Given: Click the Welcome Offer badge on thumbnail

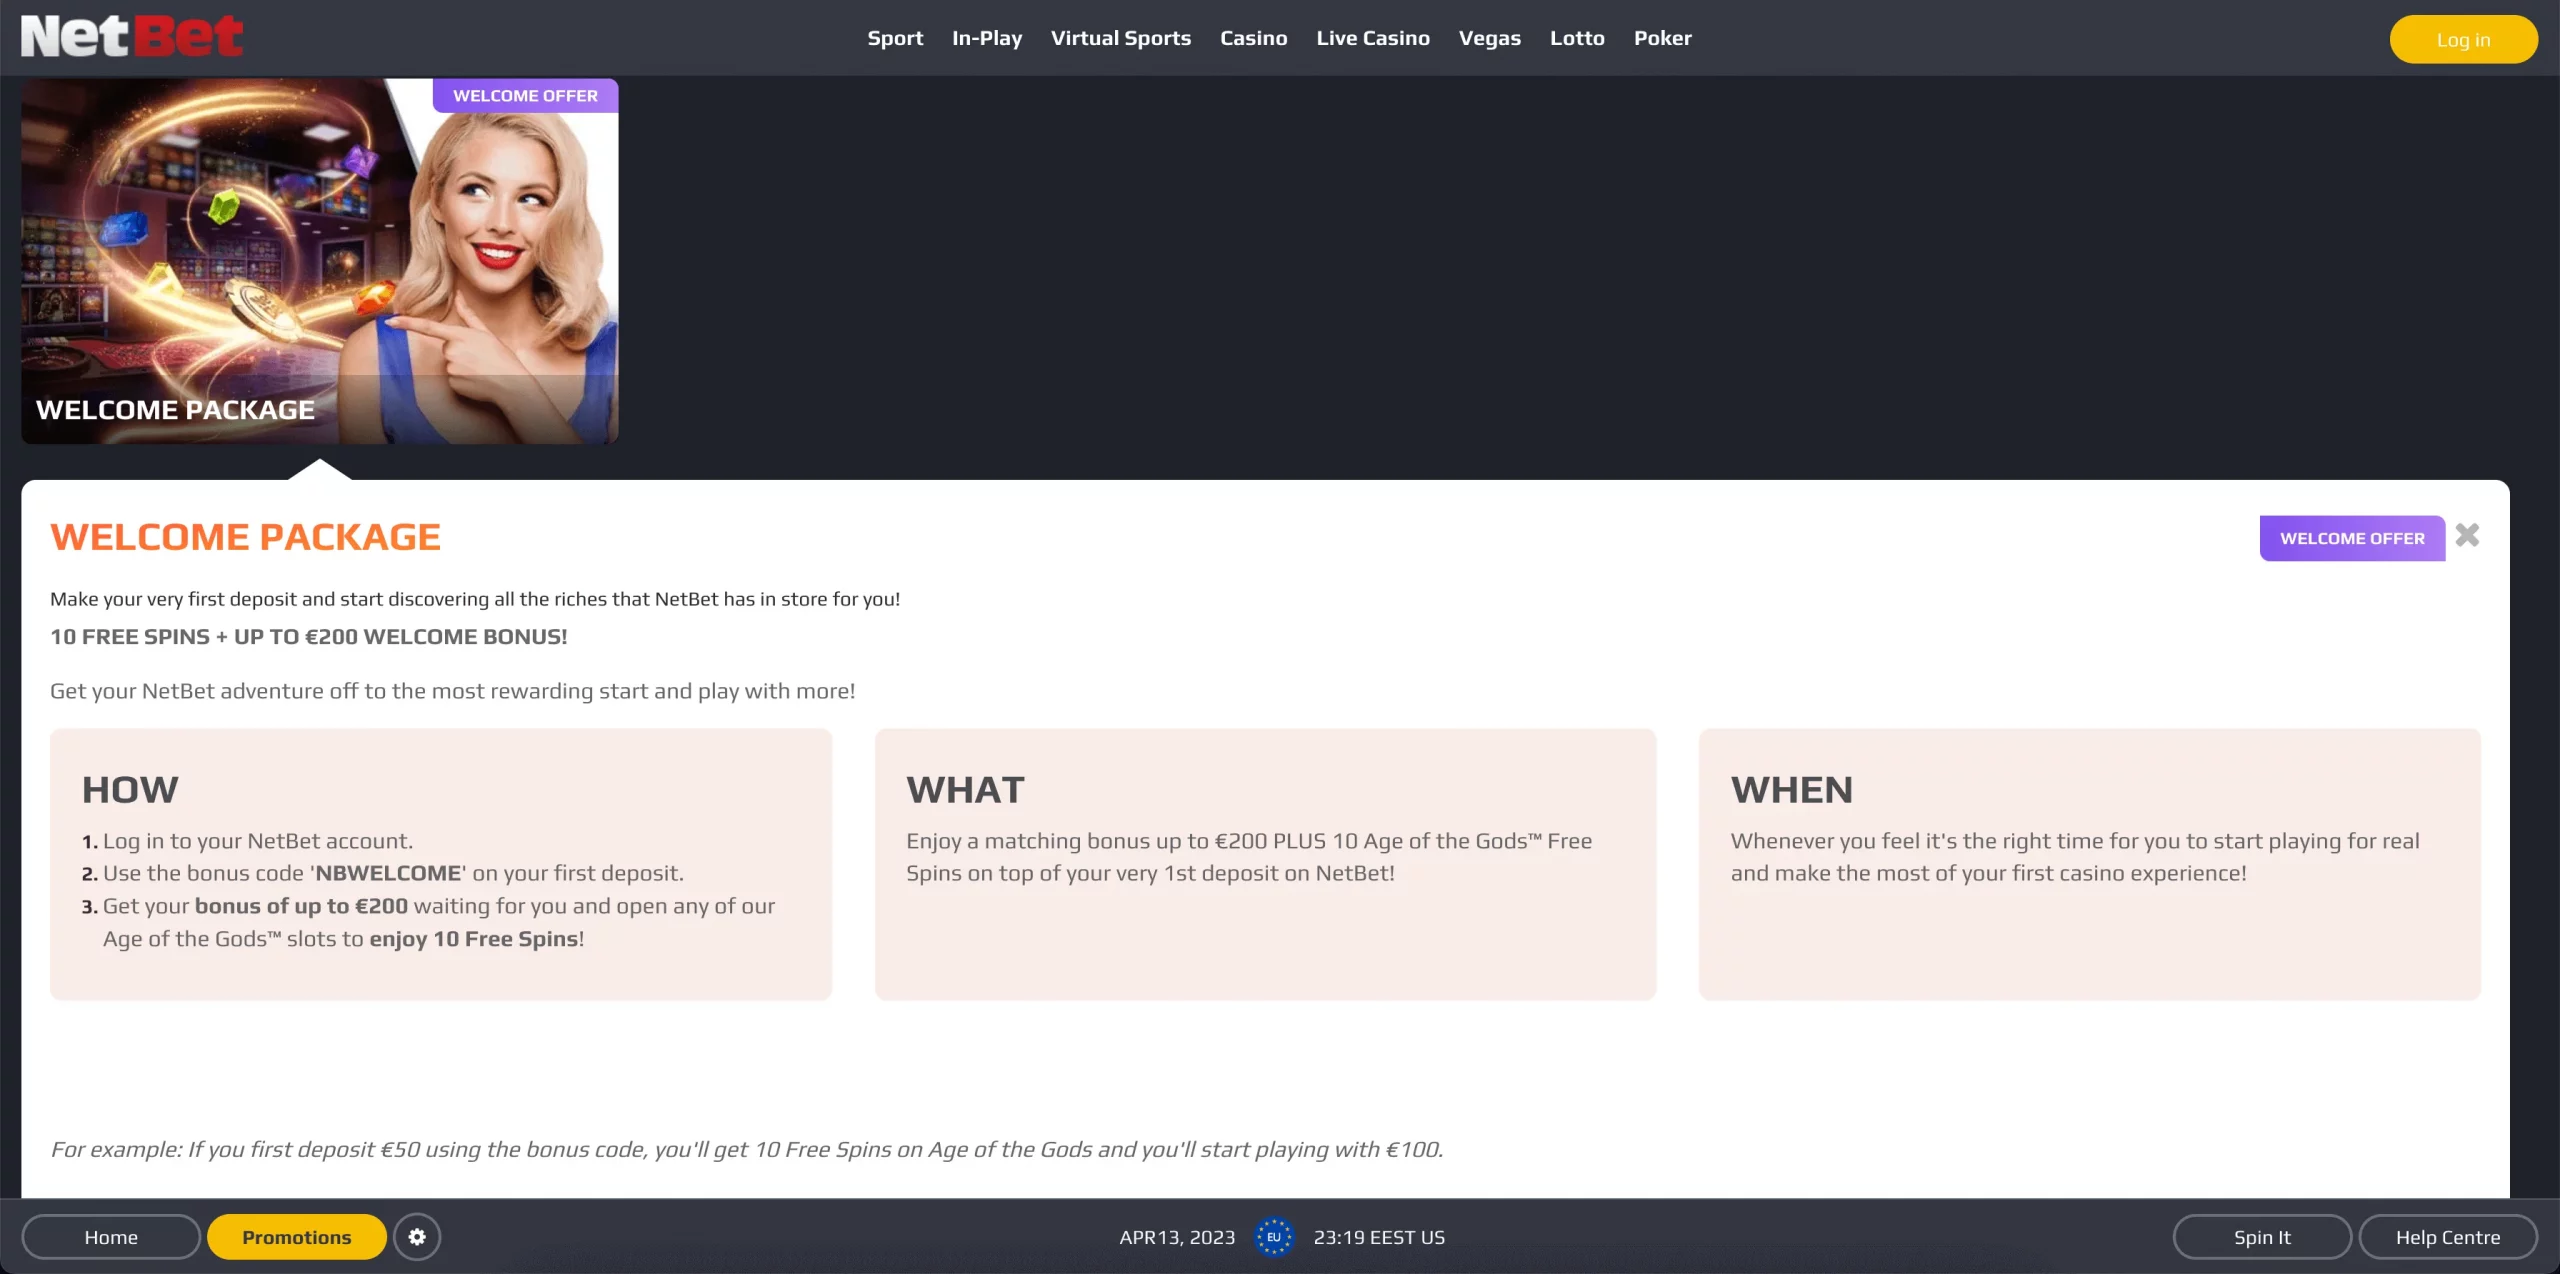Looking at the screenshot, I should (x=525, y=96).
